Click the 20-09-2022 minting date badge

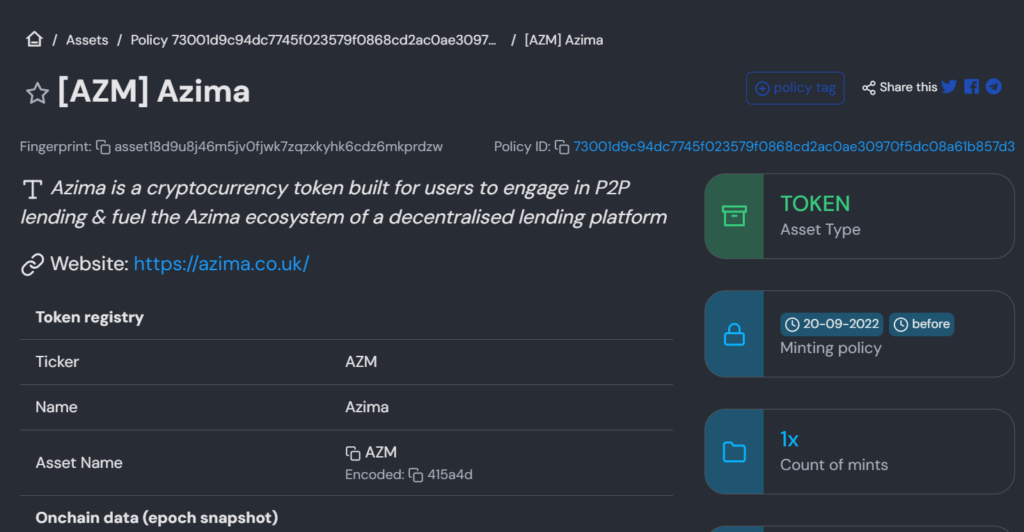click(x=832, y=324)
